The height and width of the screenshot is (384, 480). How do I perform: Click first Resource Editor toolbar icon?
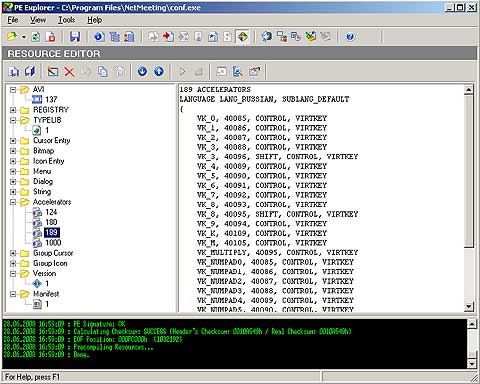[x=14, y=71]
